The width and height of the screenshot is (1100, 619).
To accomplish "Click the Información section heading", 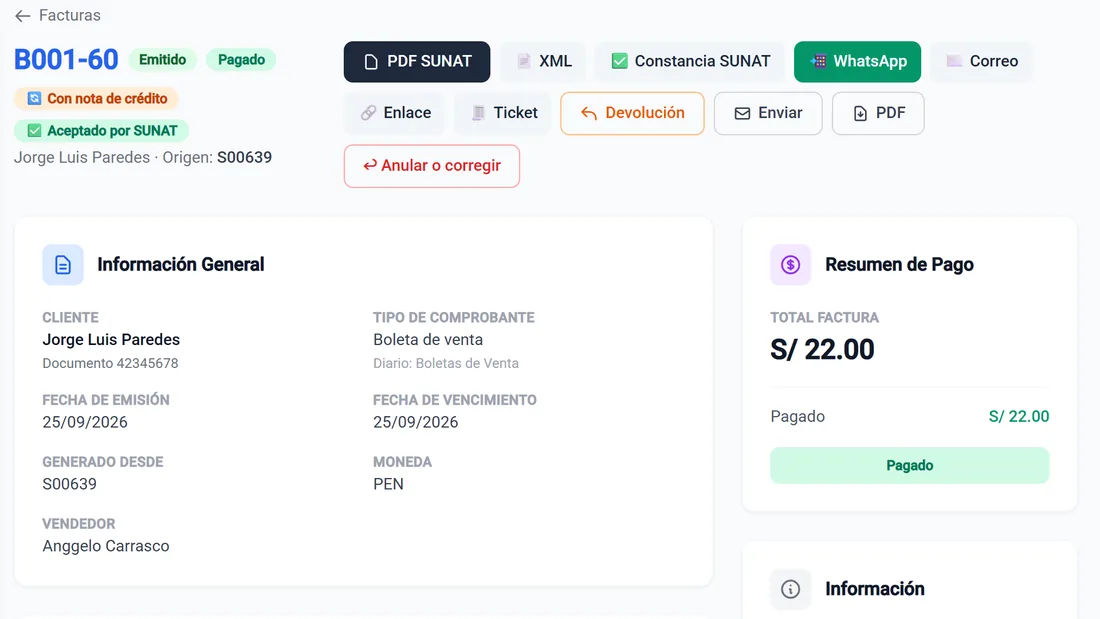I will click(x=875, y=589).
